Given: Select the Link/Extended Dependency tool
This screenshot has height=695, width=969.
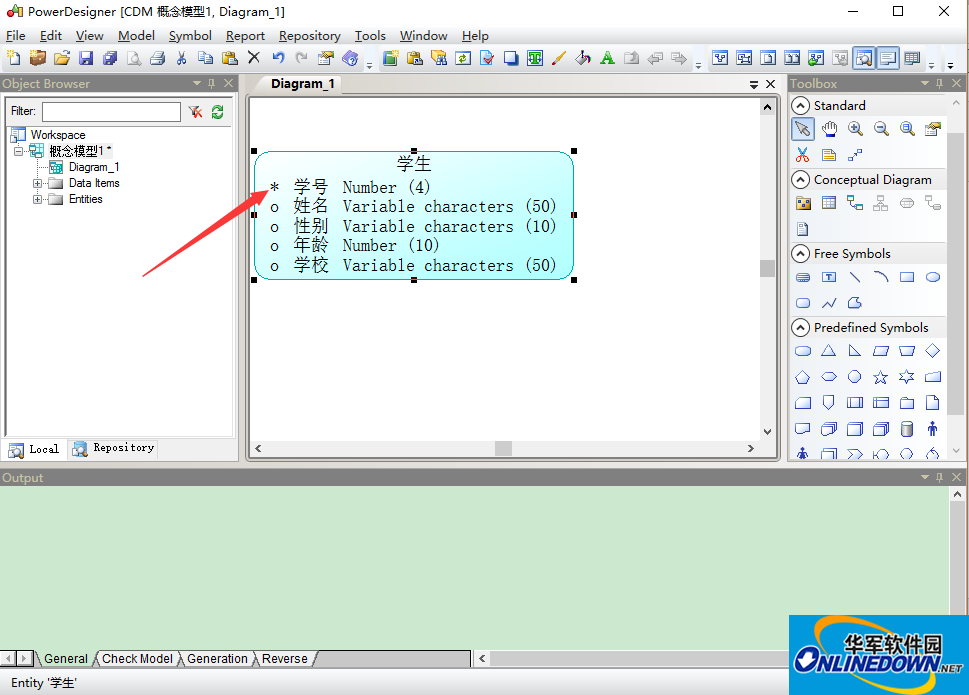Looking at the screenshot, I should [855, 154].
